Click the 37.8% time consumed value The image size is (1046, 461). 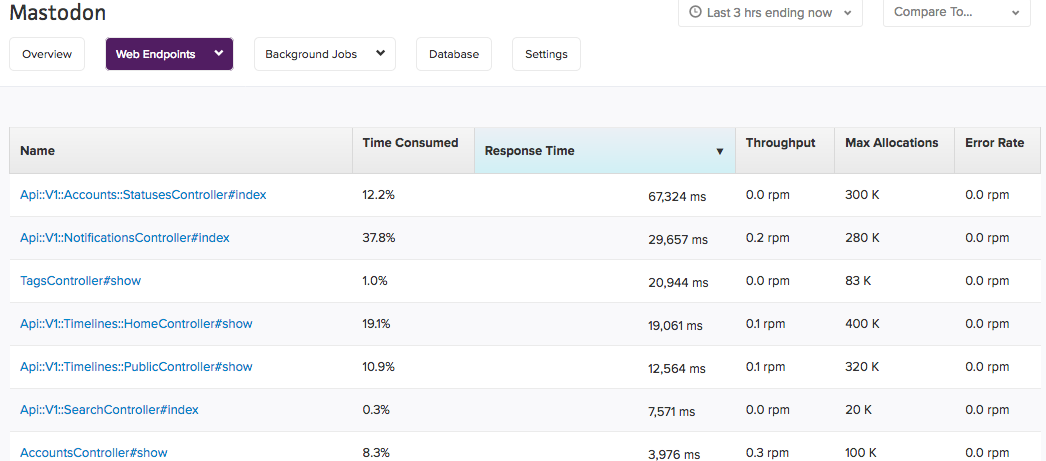click(379, 238)
